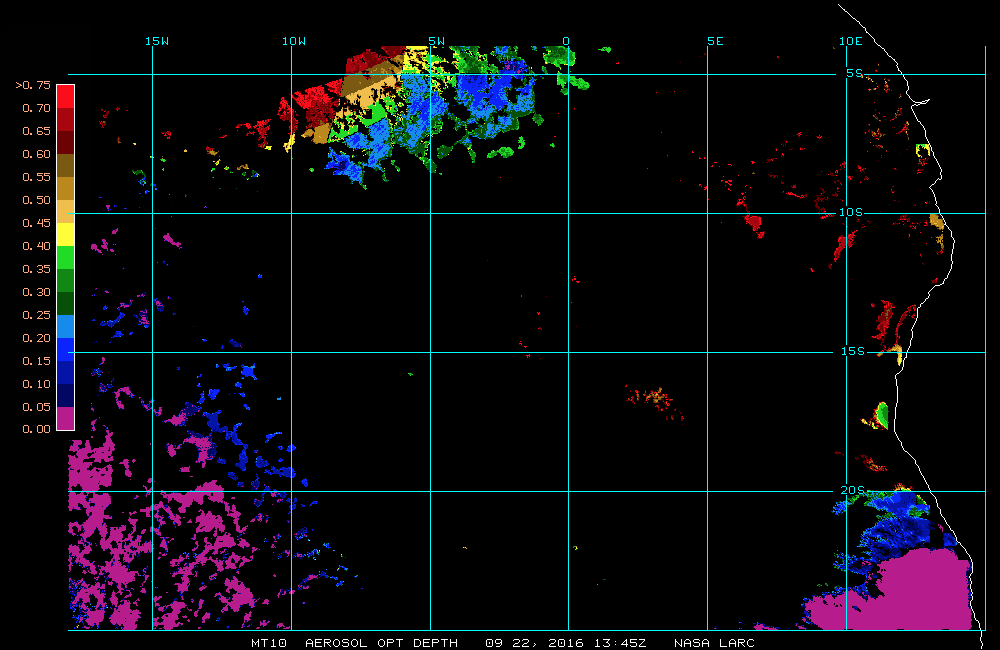This screenshot has width=1000, height=650.
Task: Click the 'NASA LARC' credit text
Action: (x=714, y=643)
